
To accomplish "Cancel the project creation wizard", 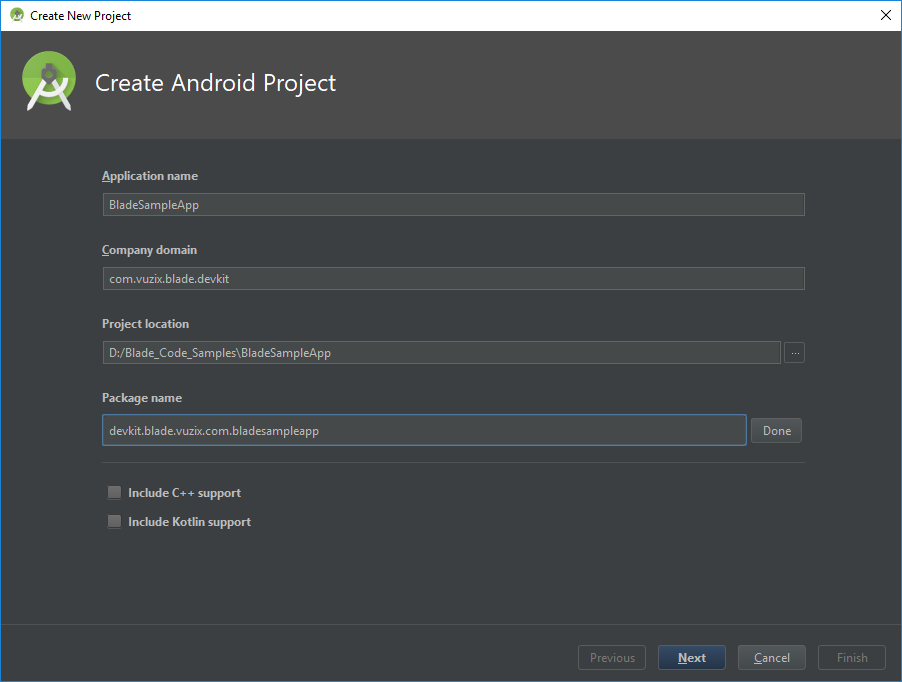I will 771,658.
